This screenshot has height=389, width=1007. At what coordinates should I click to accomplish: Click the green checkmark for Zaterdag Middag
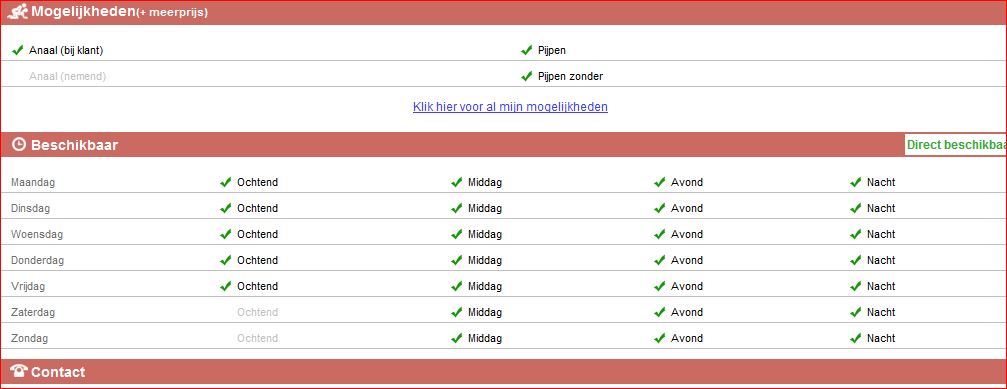[457, 312]
